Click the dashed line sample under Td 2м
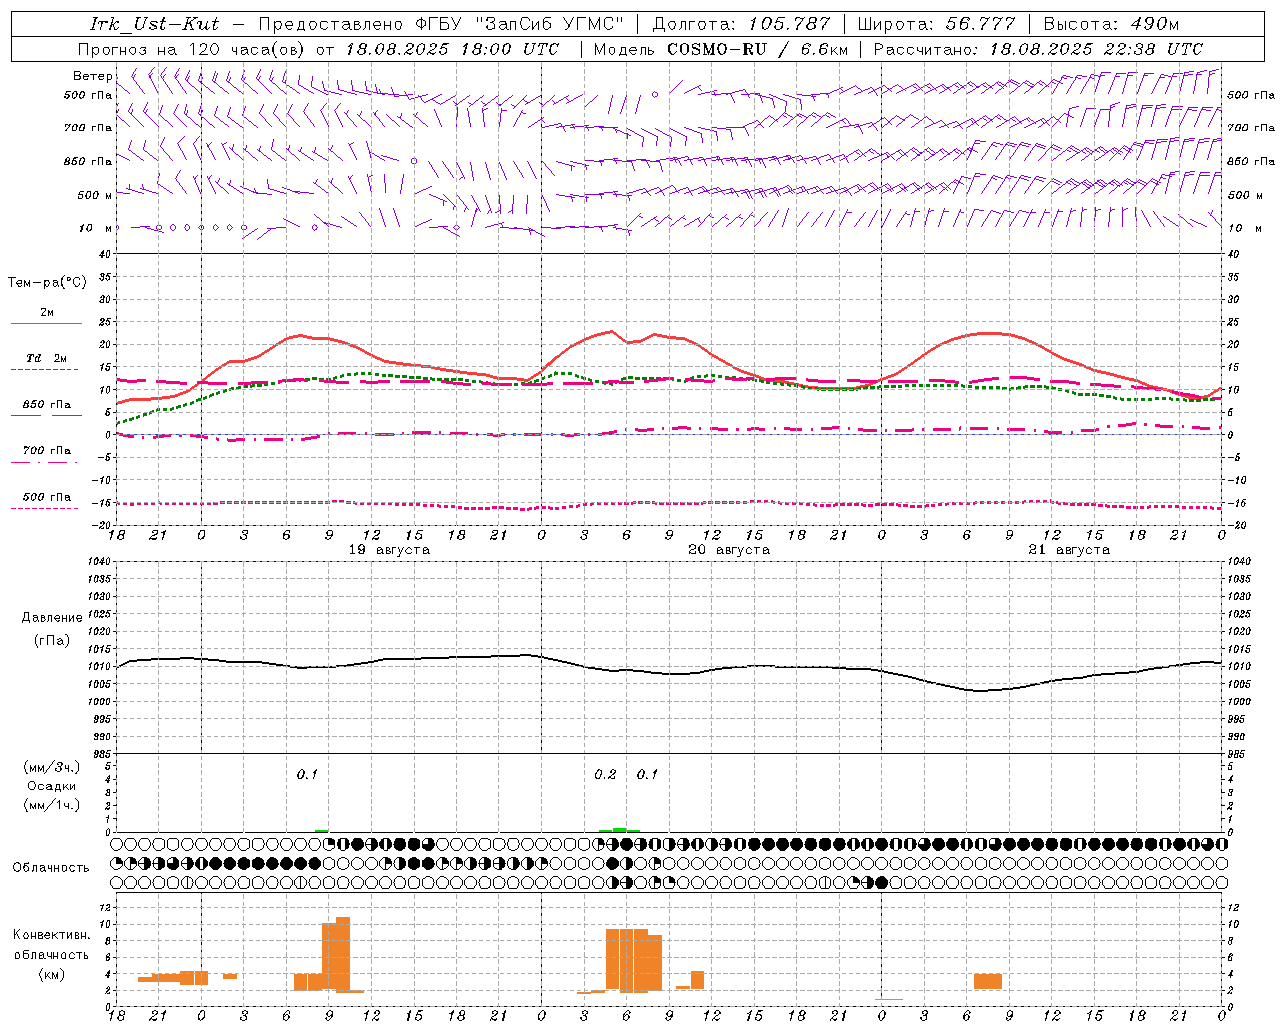This screenshot has height=1024, width=1280. coord(47,369)
